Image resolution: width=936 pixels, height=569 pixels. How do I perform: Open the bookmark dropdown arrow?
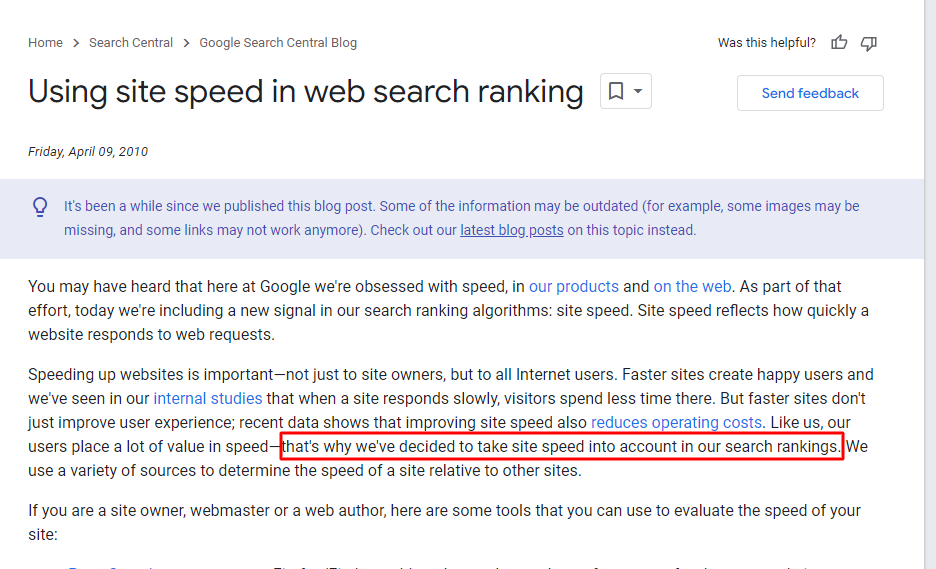pos(638,91)
